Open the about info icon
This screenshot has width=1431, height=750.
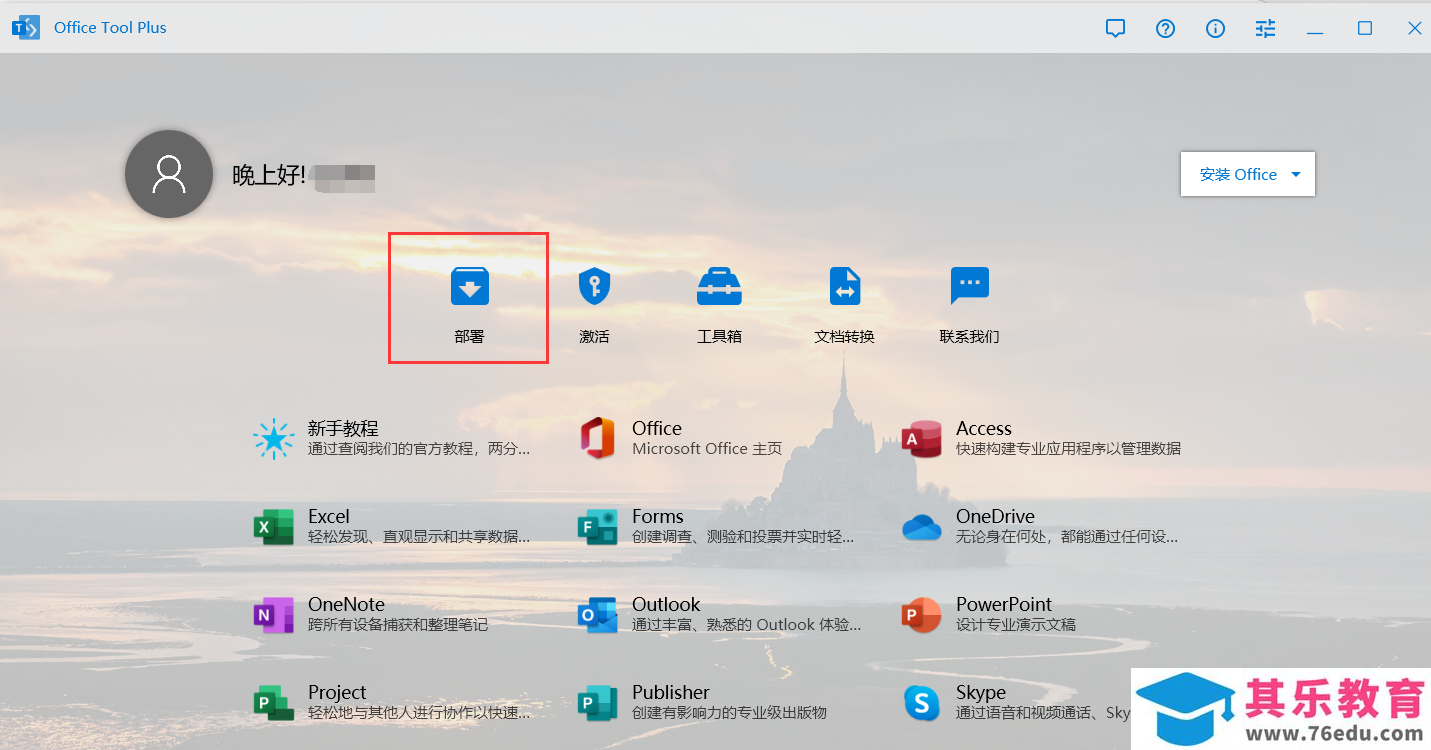(1215, 28)
